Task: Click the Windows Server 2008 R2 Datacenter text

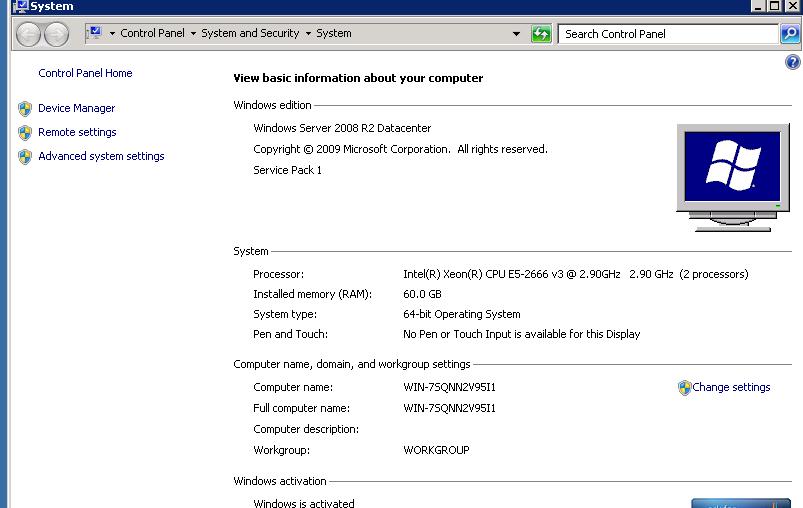Action: click(342, 128)
